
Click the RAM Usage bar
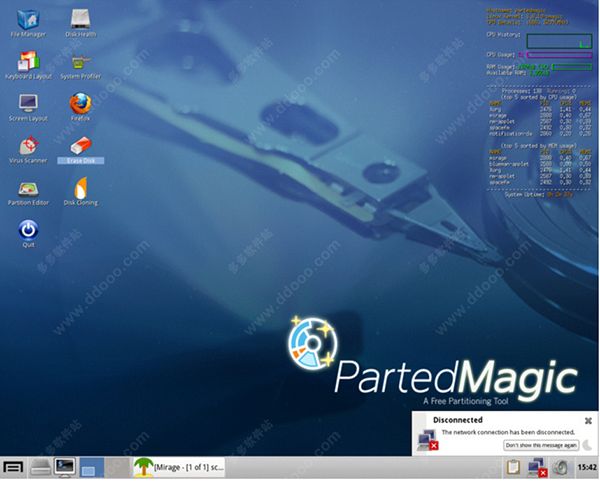(x=572, y=67)
